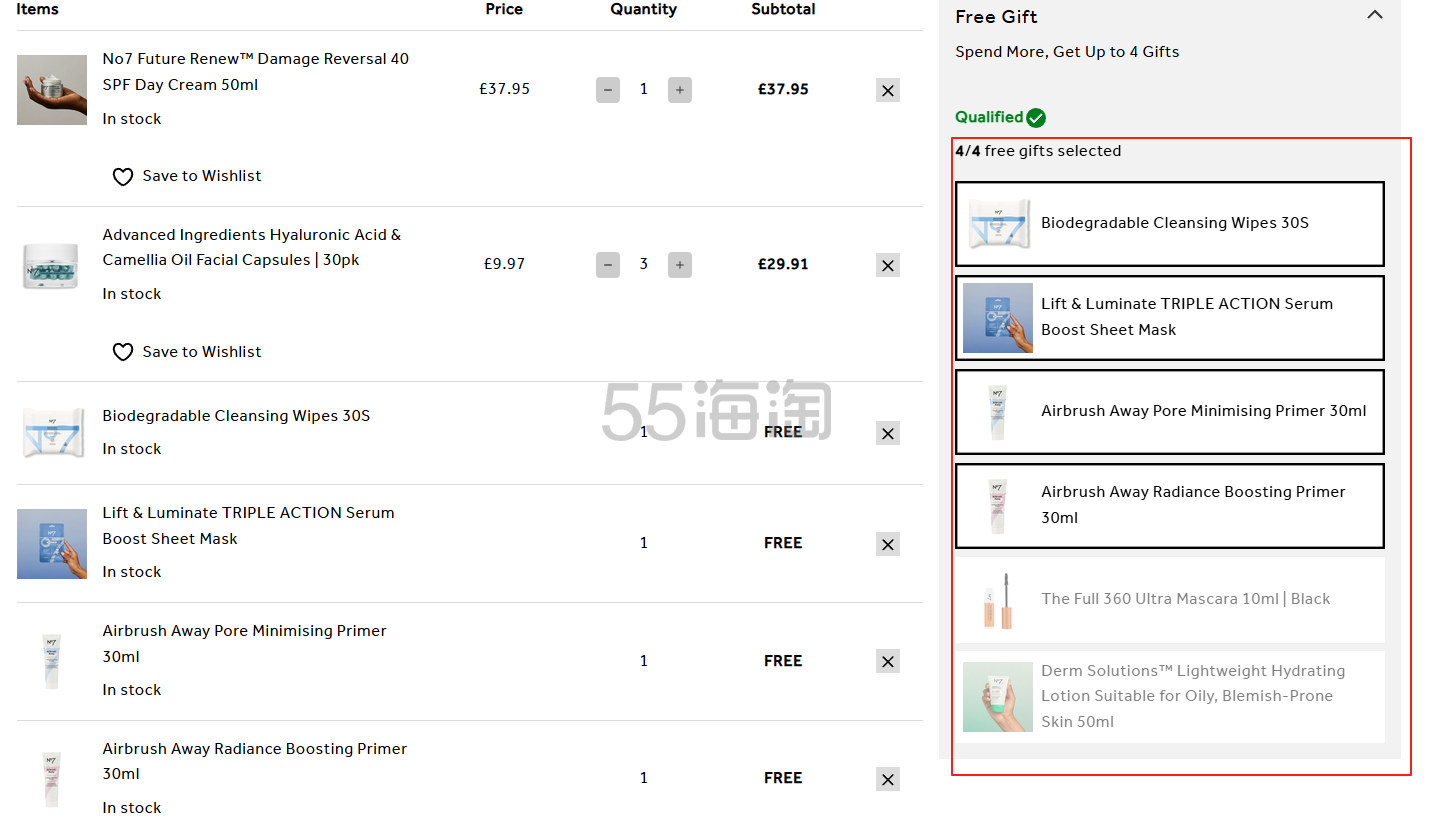Decrease quantity of Future Renew Day Cream

tap(608, 90)
